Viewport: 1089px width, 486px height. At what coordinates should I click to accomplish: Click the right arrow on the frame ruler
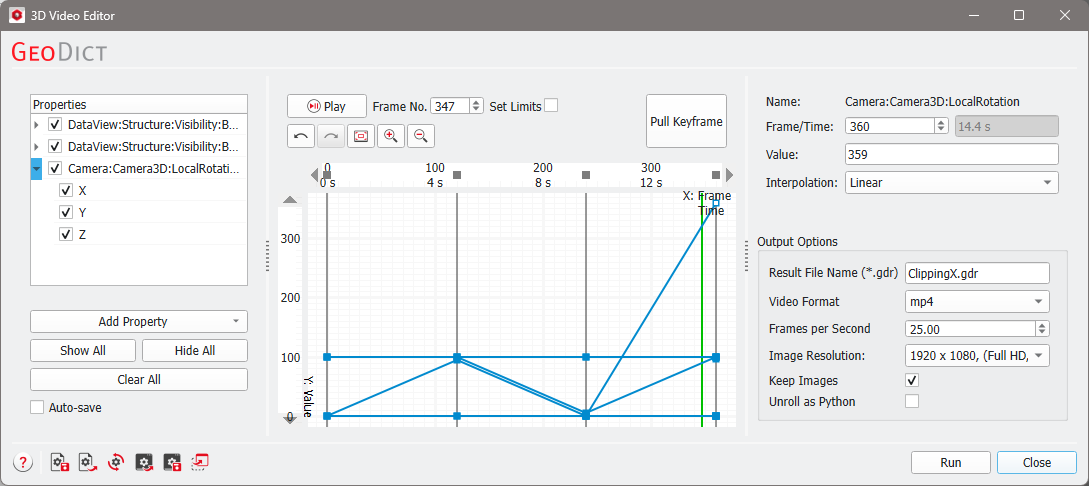pos(729,174)
